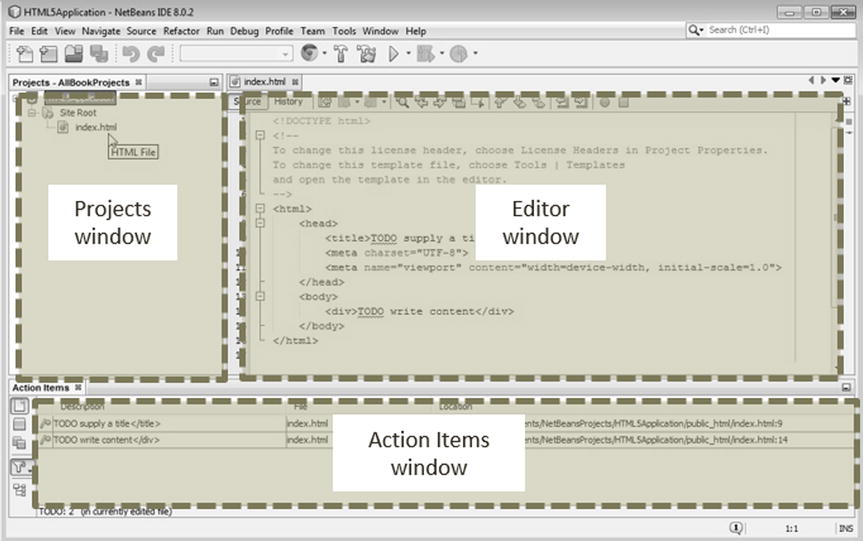The width and height of the screenshot is (863, 541).
Task: Click the New File toolbar icon
Action: (x=25, y=53)
